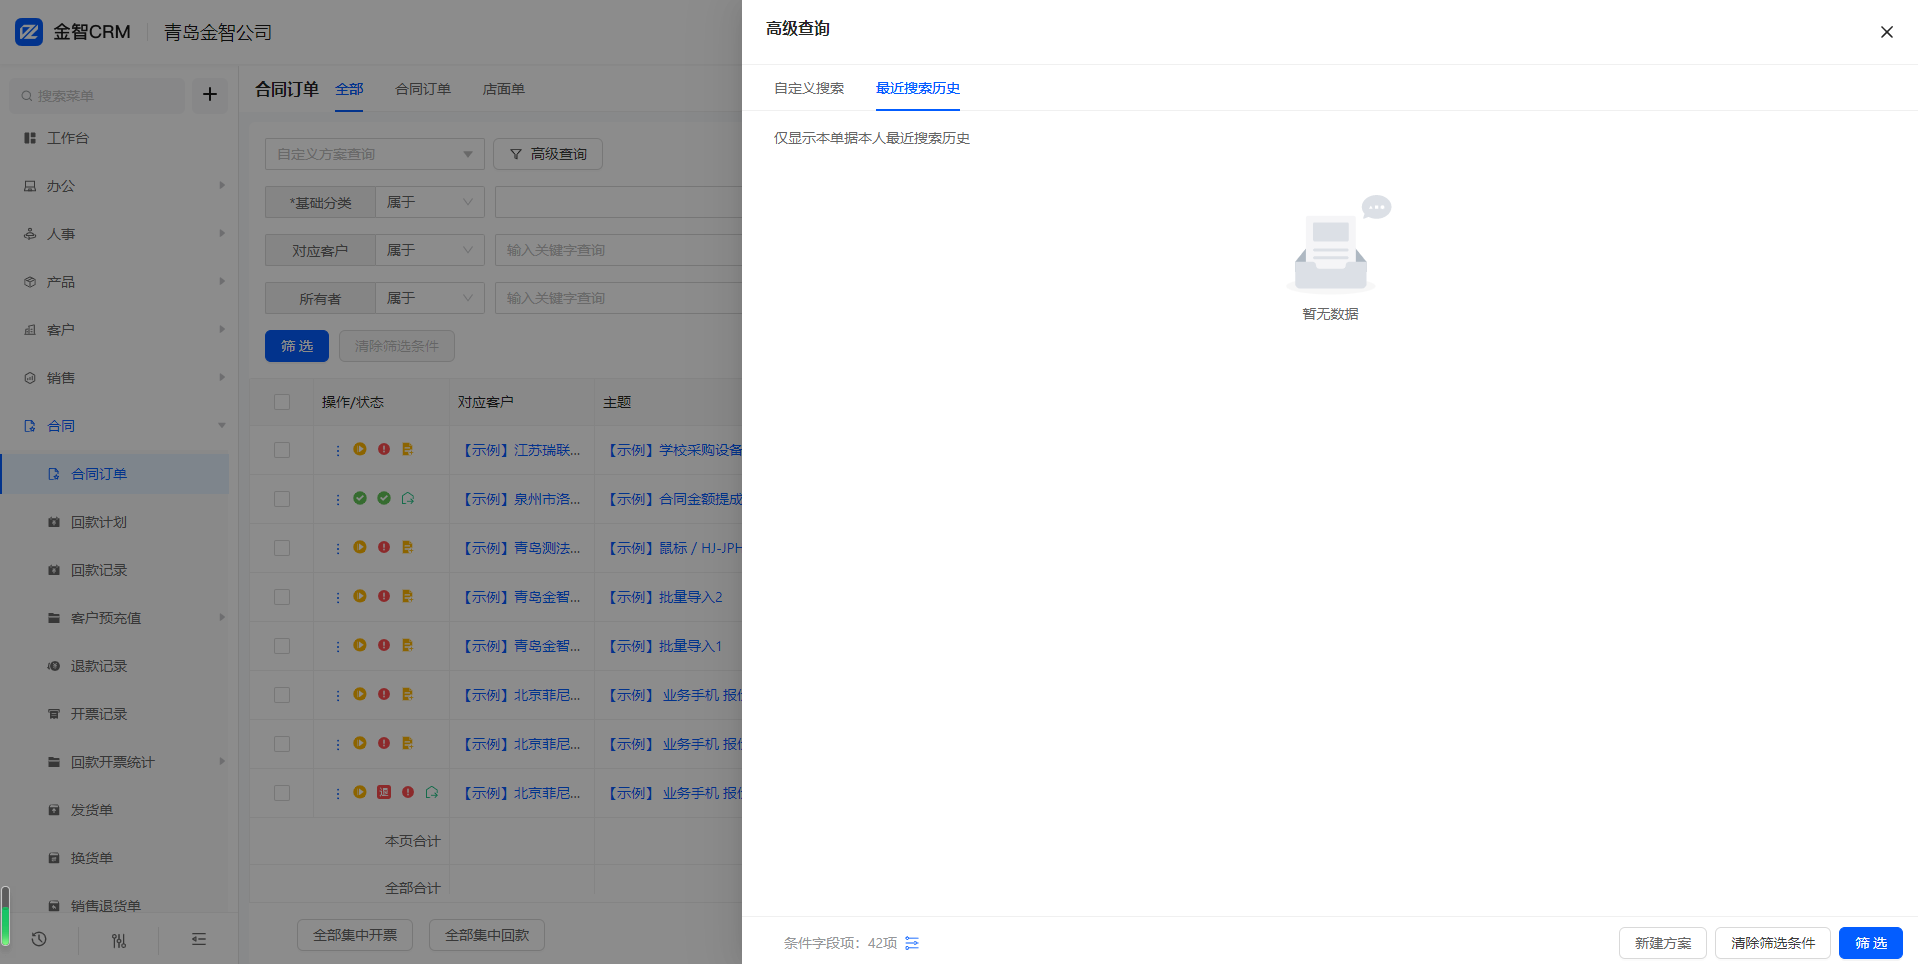Click the document icon in the 鼠标 / HJ-JPH row
The height and width of the screenshot is (964, 1918).
tap(408, 547)
